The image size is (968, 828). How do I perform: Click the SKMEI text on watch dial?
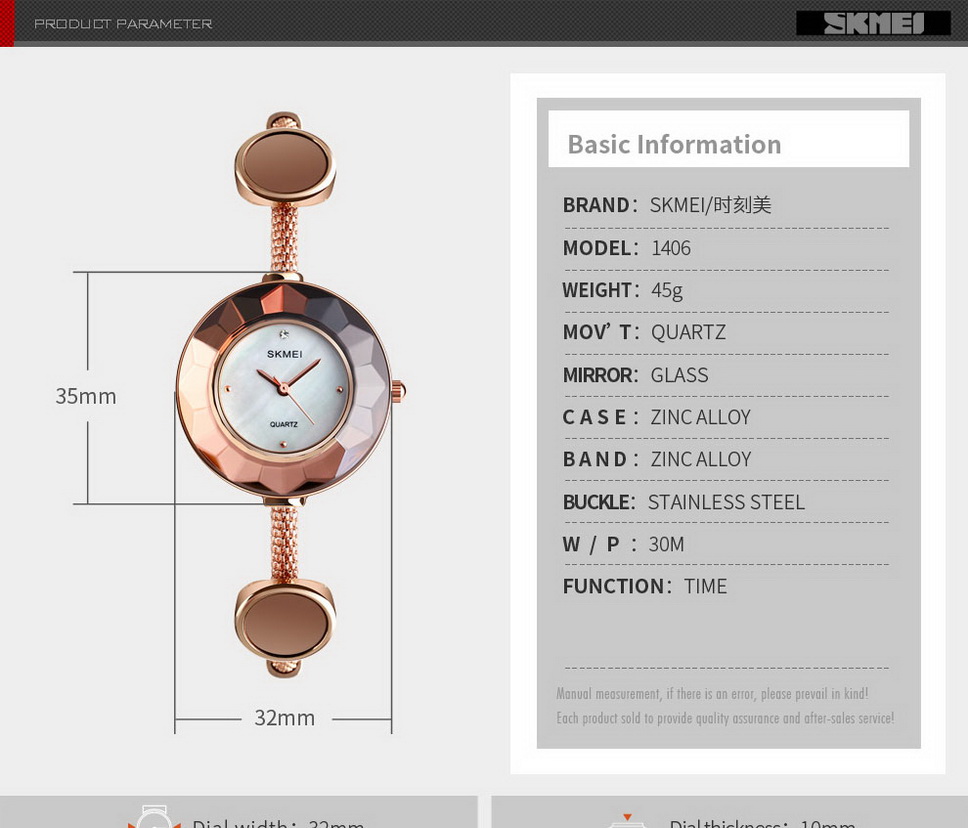pyautogui.click(x=283, y=353)
